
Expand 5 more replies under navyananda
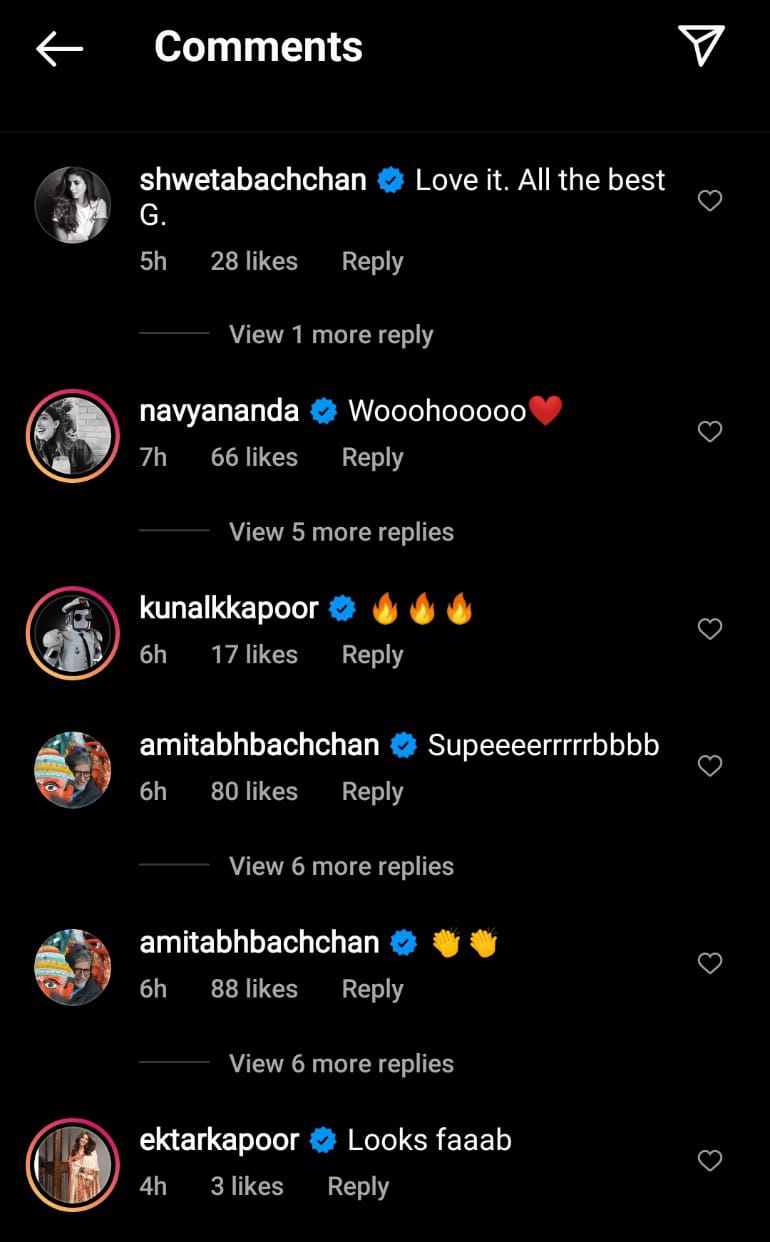(341, 532)
